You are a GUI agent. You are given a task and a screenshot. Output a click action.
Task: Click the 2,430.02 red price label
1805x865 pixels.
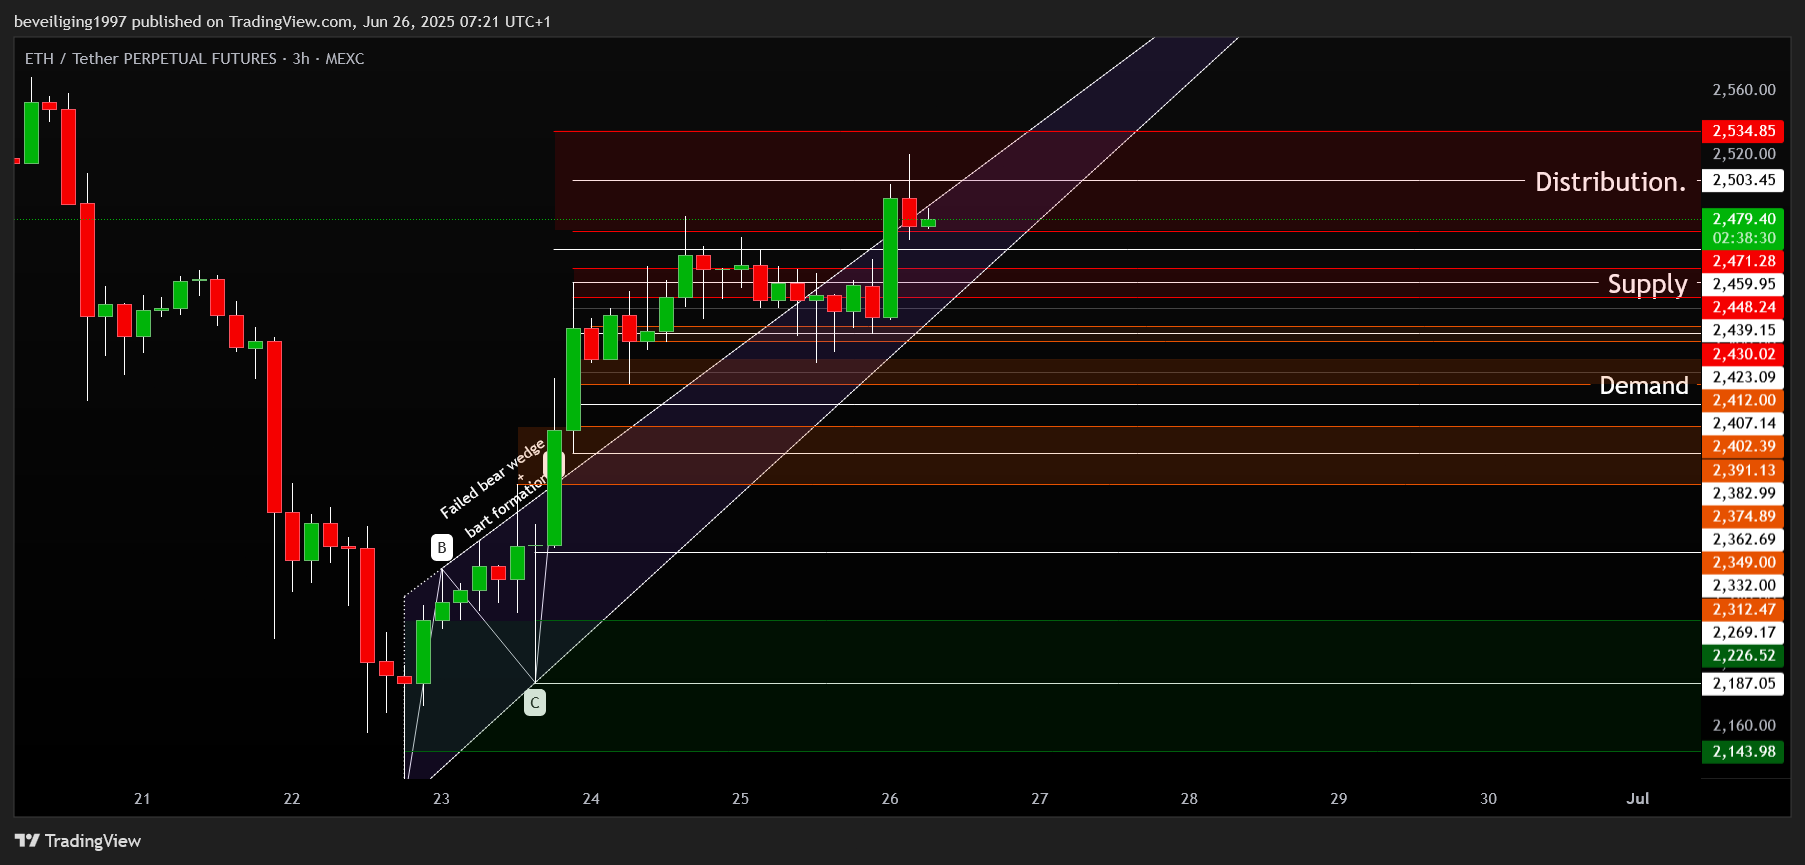pos(1743,354)
